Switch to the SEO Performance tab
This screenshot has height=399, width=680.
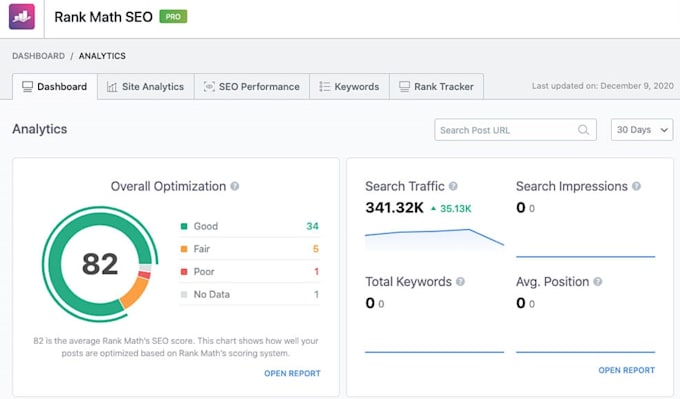pos(252,87)
